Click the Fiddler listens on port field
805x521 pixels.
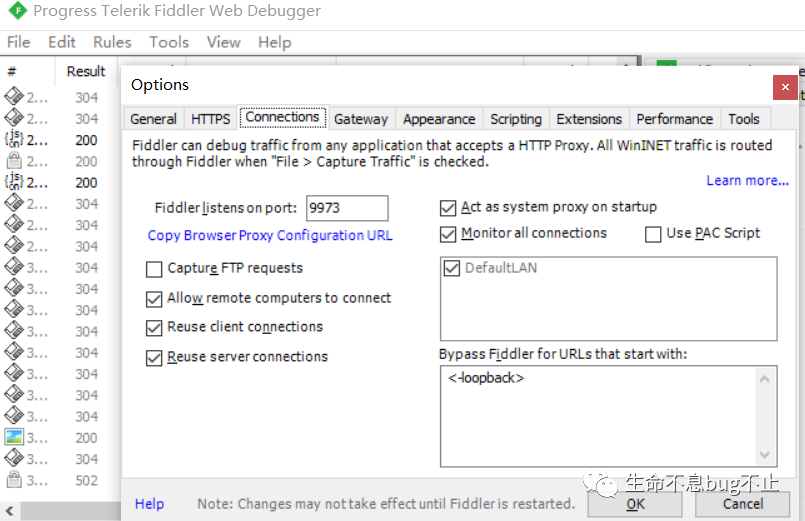347,208
